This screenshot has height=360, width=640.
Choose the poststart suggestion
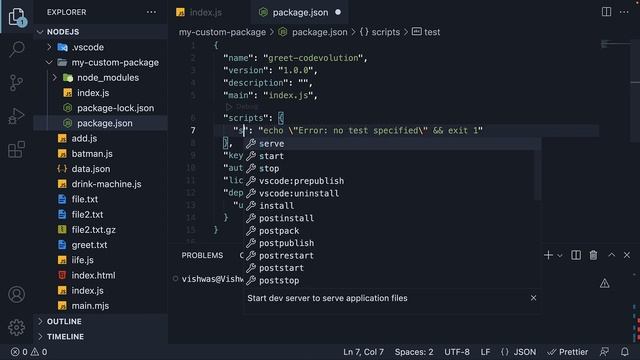[392, 268]
